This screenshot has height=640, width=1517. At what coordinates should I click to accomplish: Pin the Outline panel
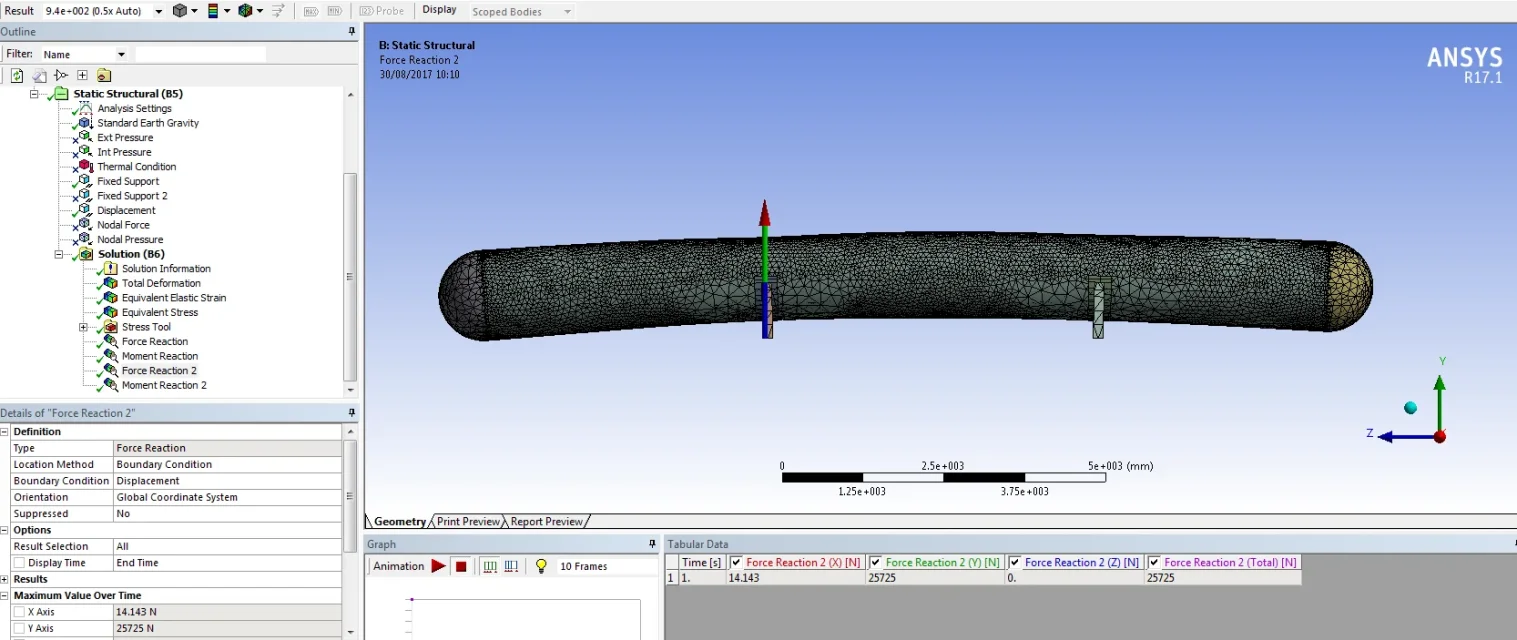[351, 32]
